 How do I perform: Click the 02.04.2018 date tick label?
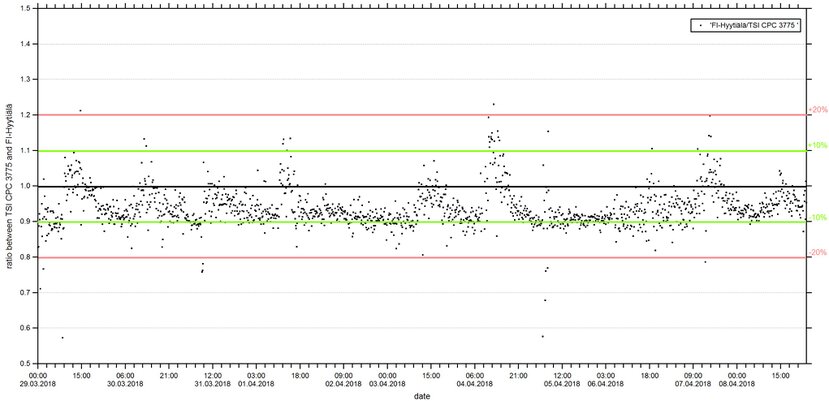(x=343, y=383)
